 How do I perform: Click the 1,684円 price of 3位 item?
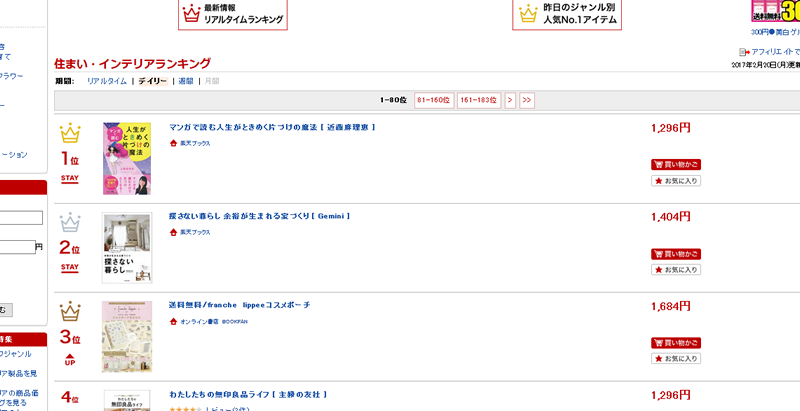tap(670, 306)
